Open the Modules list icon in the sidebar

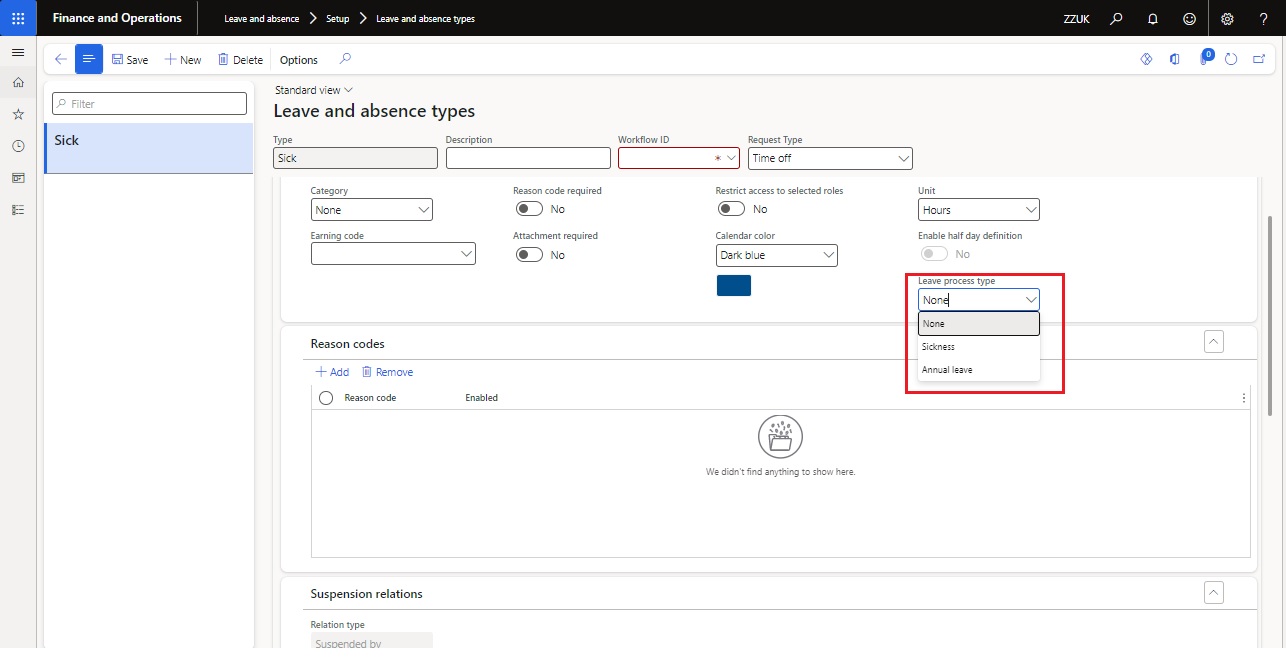[x=18, y=210]
